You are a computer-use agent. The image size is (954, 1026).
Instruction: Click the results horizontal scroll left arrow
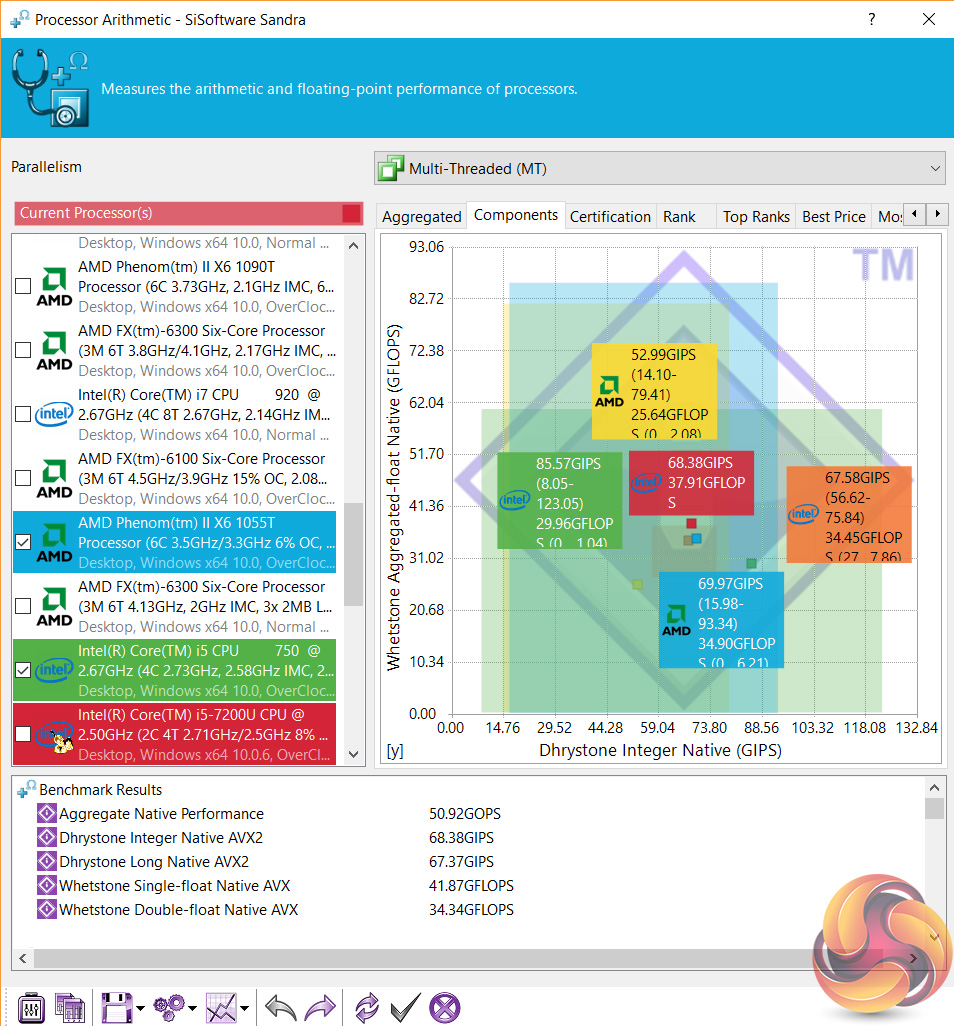pyautogui.click(x=23, y=959)
